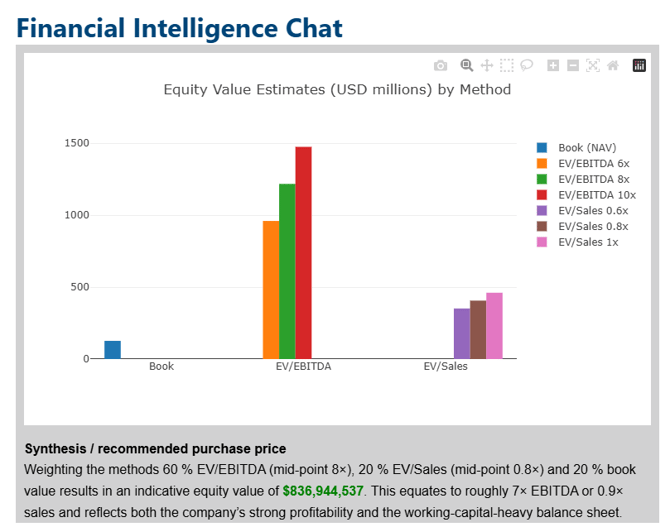Pick the Lasso Select tool
670x527 pixels.
(x=526, y=66)
